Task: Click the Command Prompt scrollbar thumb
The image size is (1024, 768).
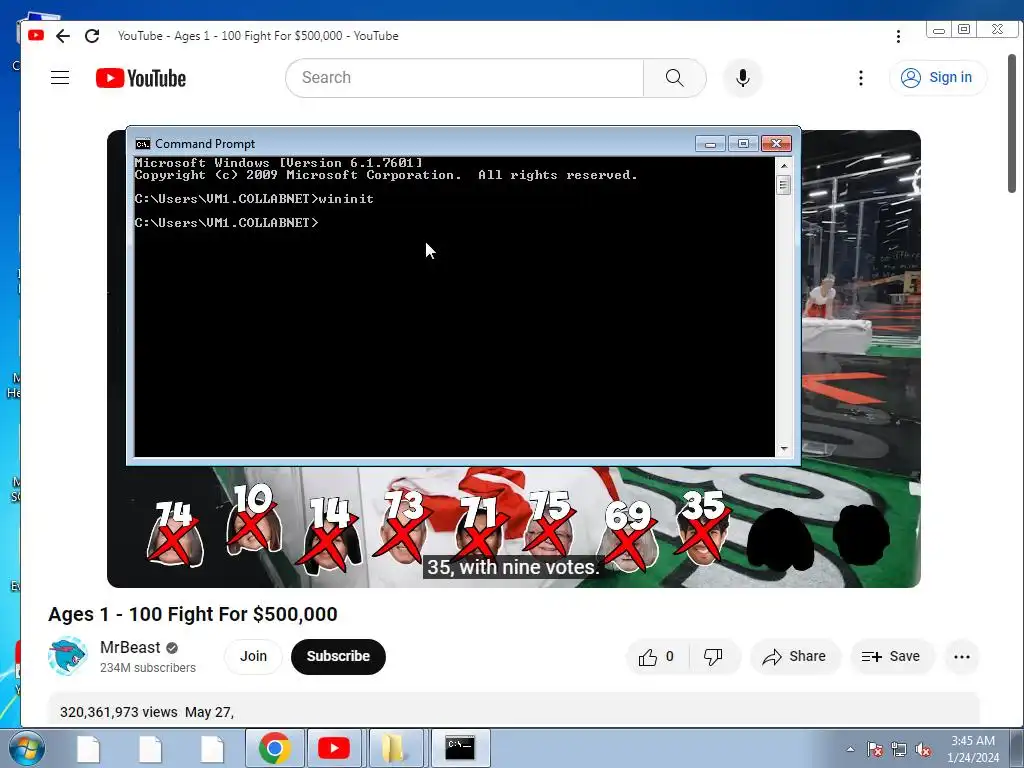Action: pyautogui.click(x=784, y=185)
